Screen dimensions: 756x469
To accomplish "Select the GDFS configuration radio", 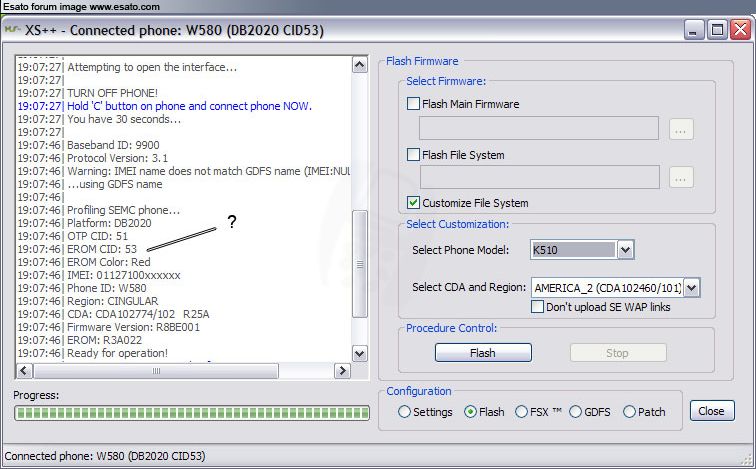I will click(575, 412).
